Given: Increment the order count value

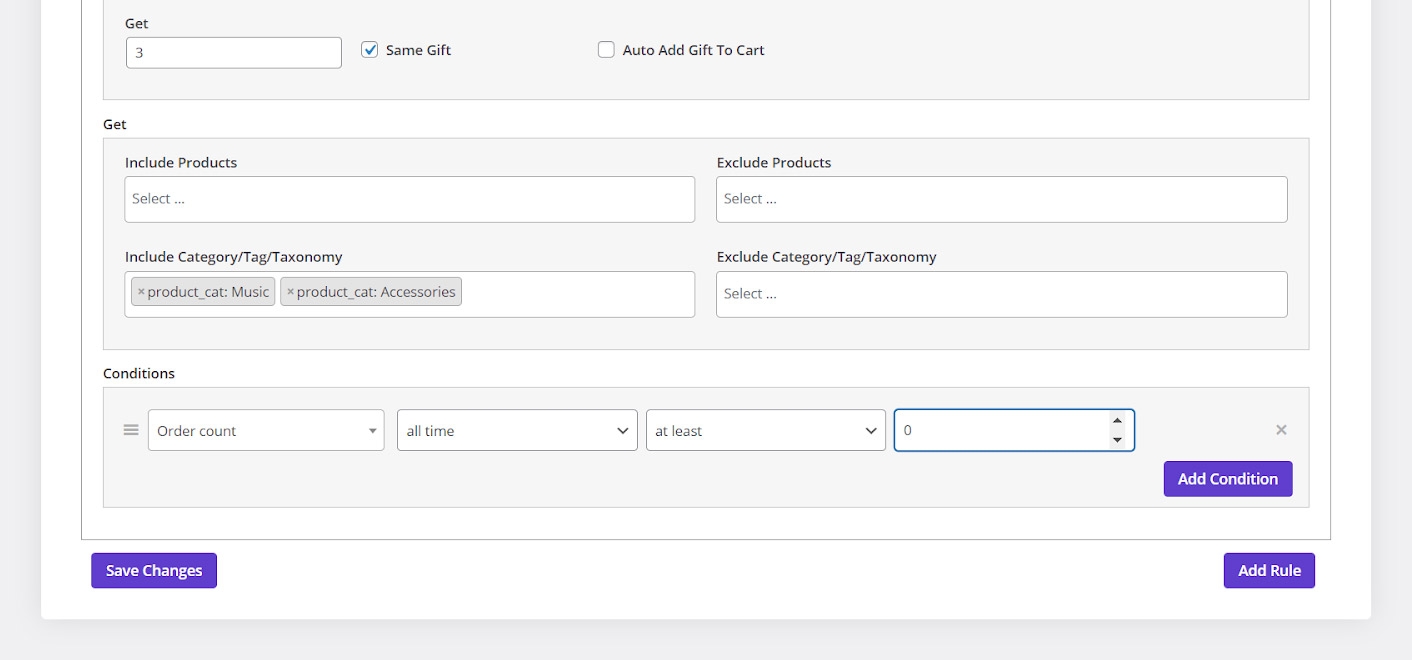Looking at the screenshot, I should click(1117, 421).
